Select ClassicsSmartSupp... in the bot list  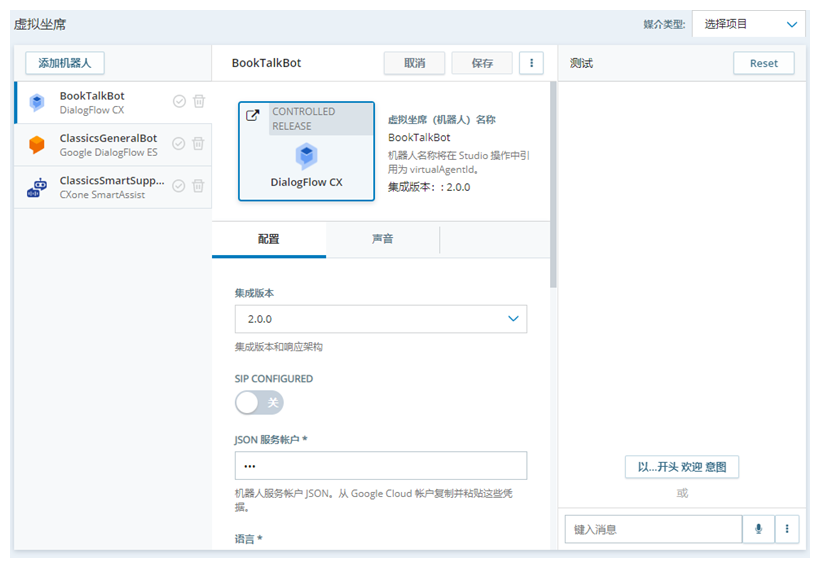point(113,188)
